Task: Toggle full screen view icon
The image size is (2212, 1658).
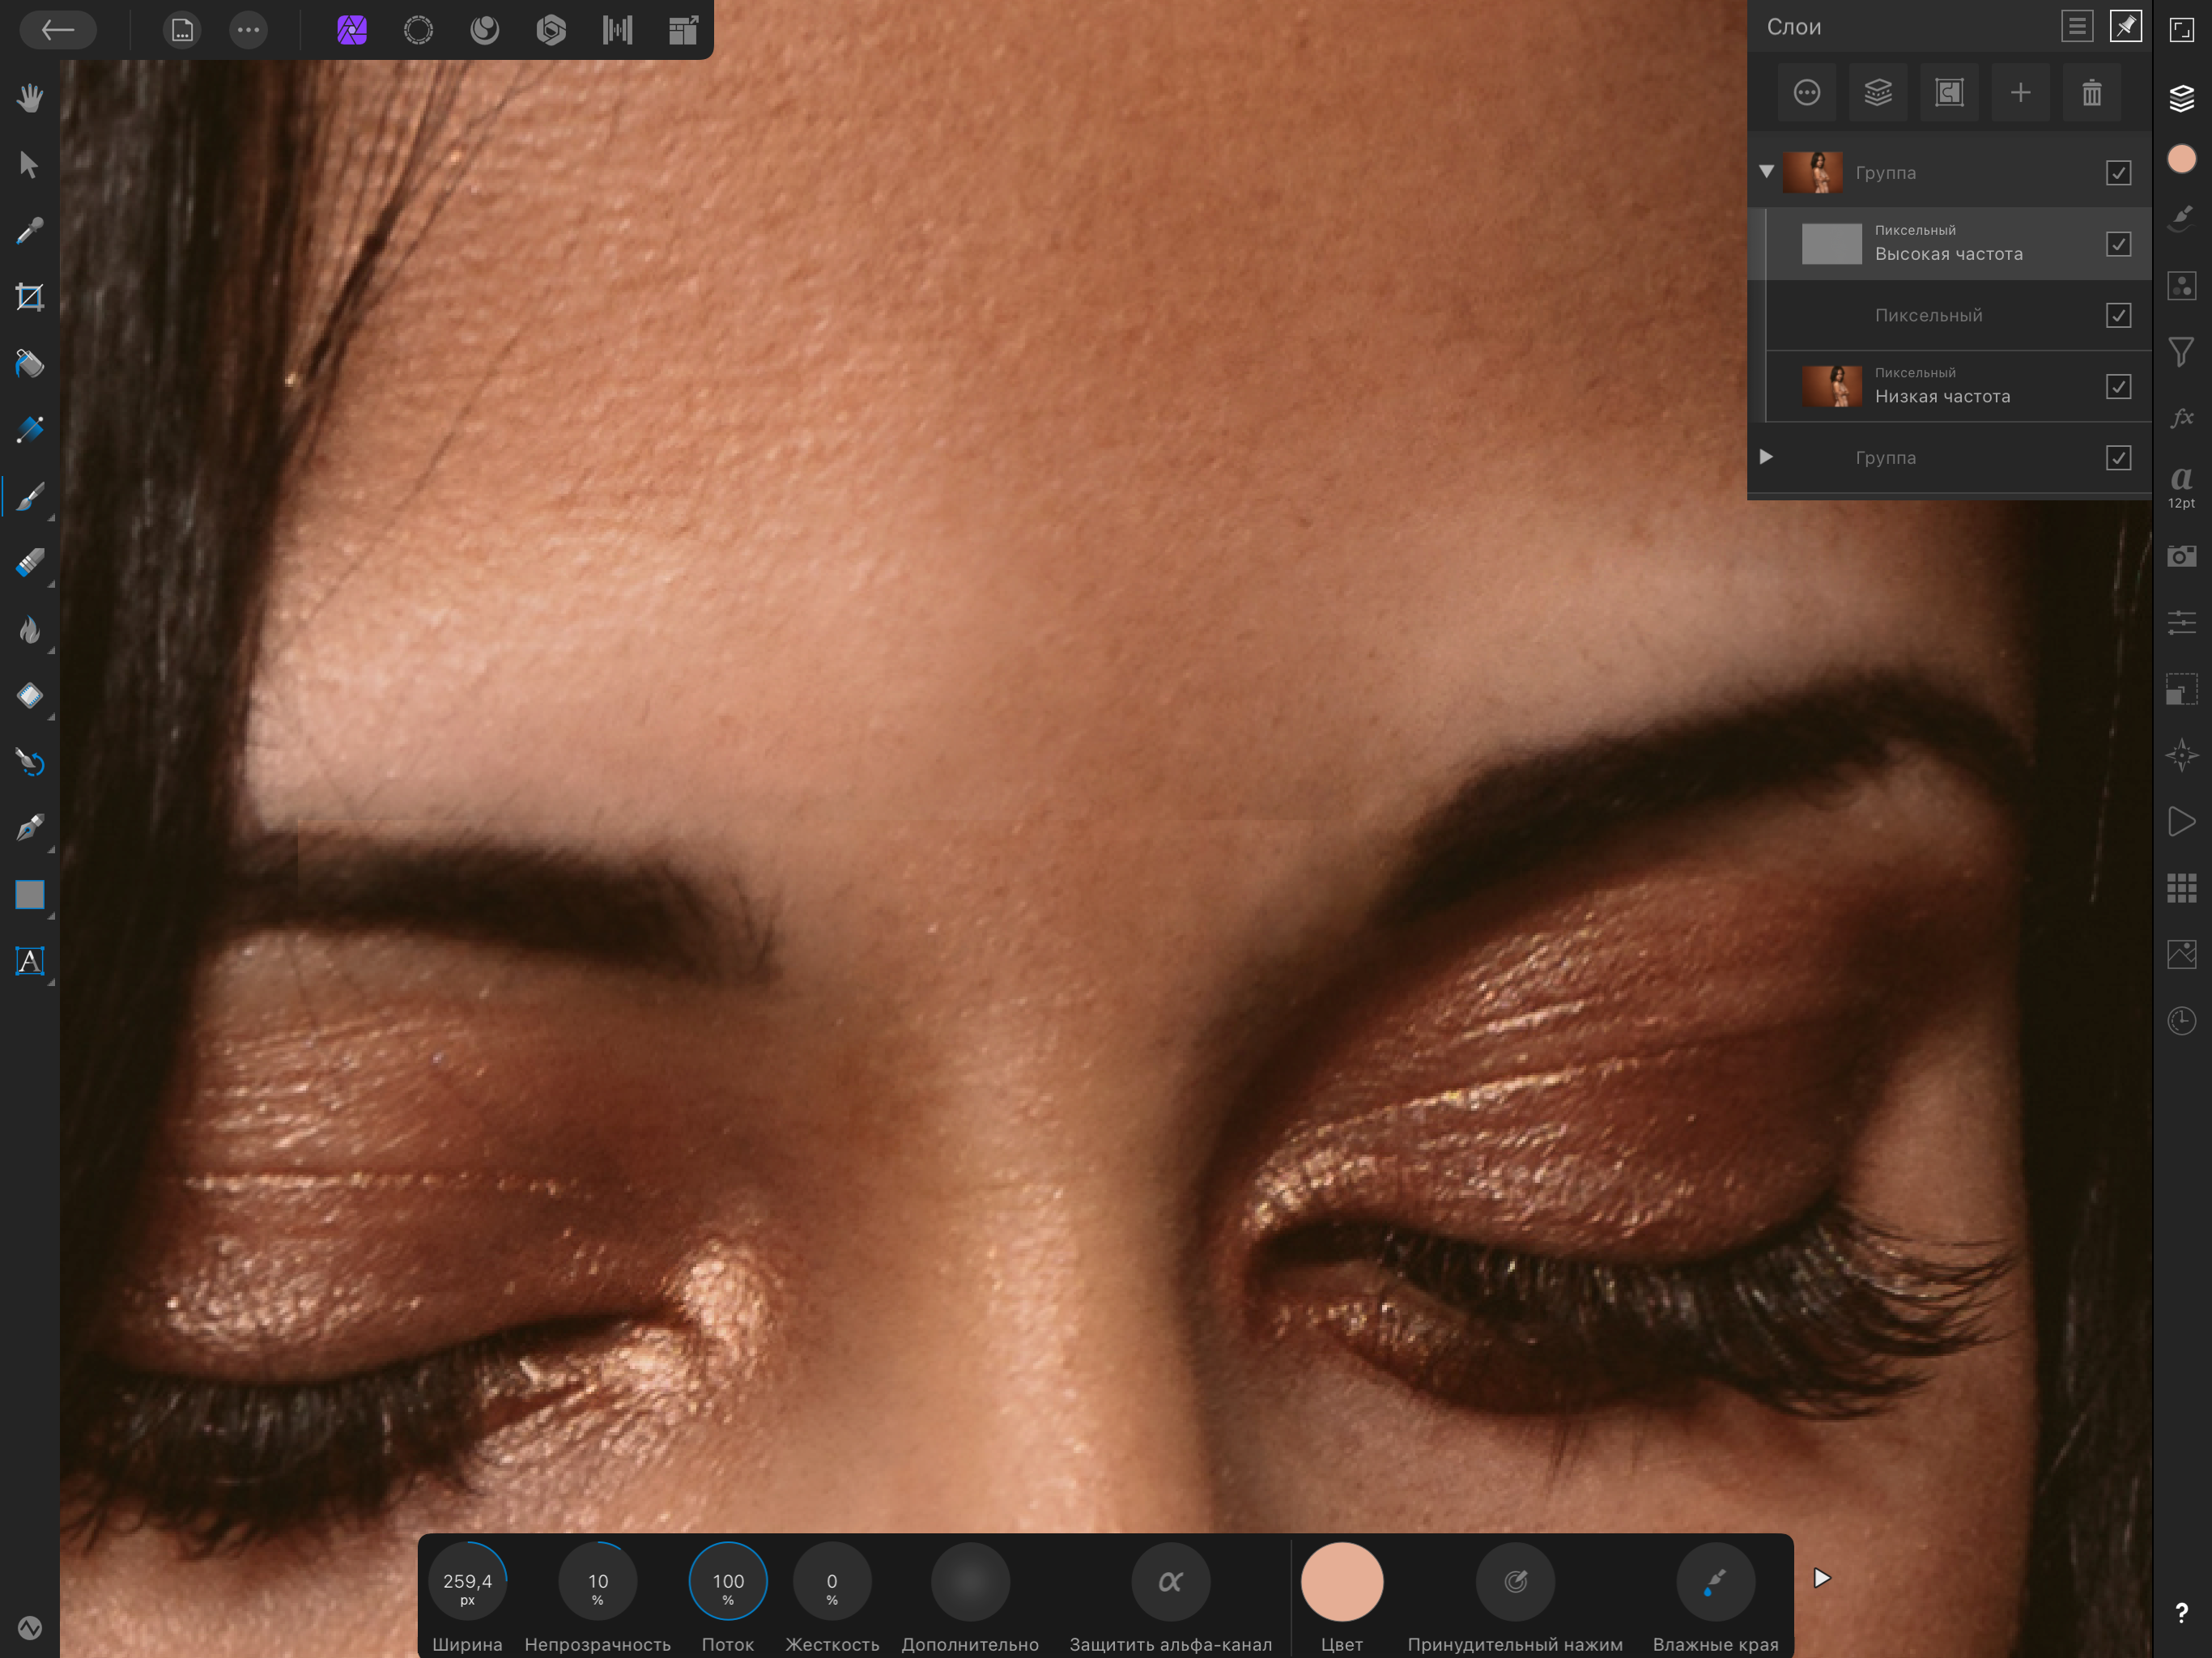Action: point(2181,30)
